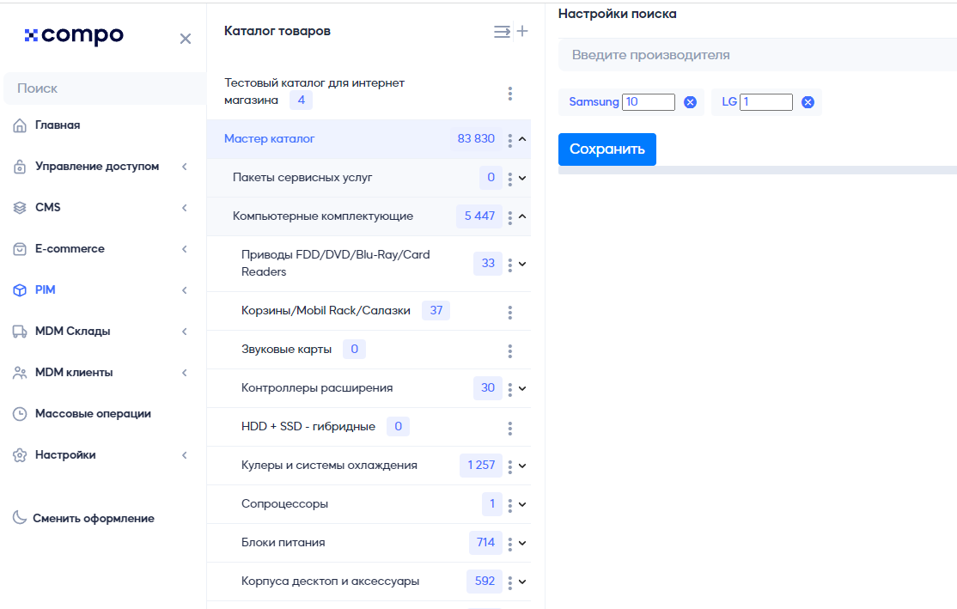Expand the Блоки питания category
This screenshot has height=609, width=957.
click(x=522, y=543)
